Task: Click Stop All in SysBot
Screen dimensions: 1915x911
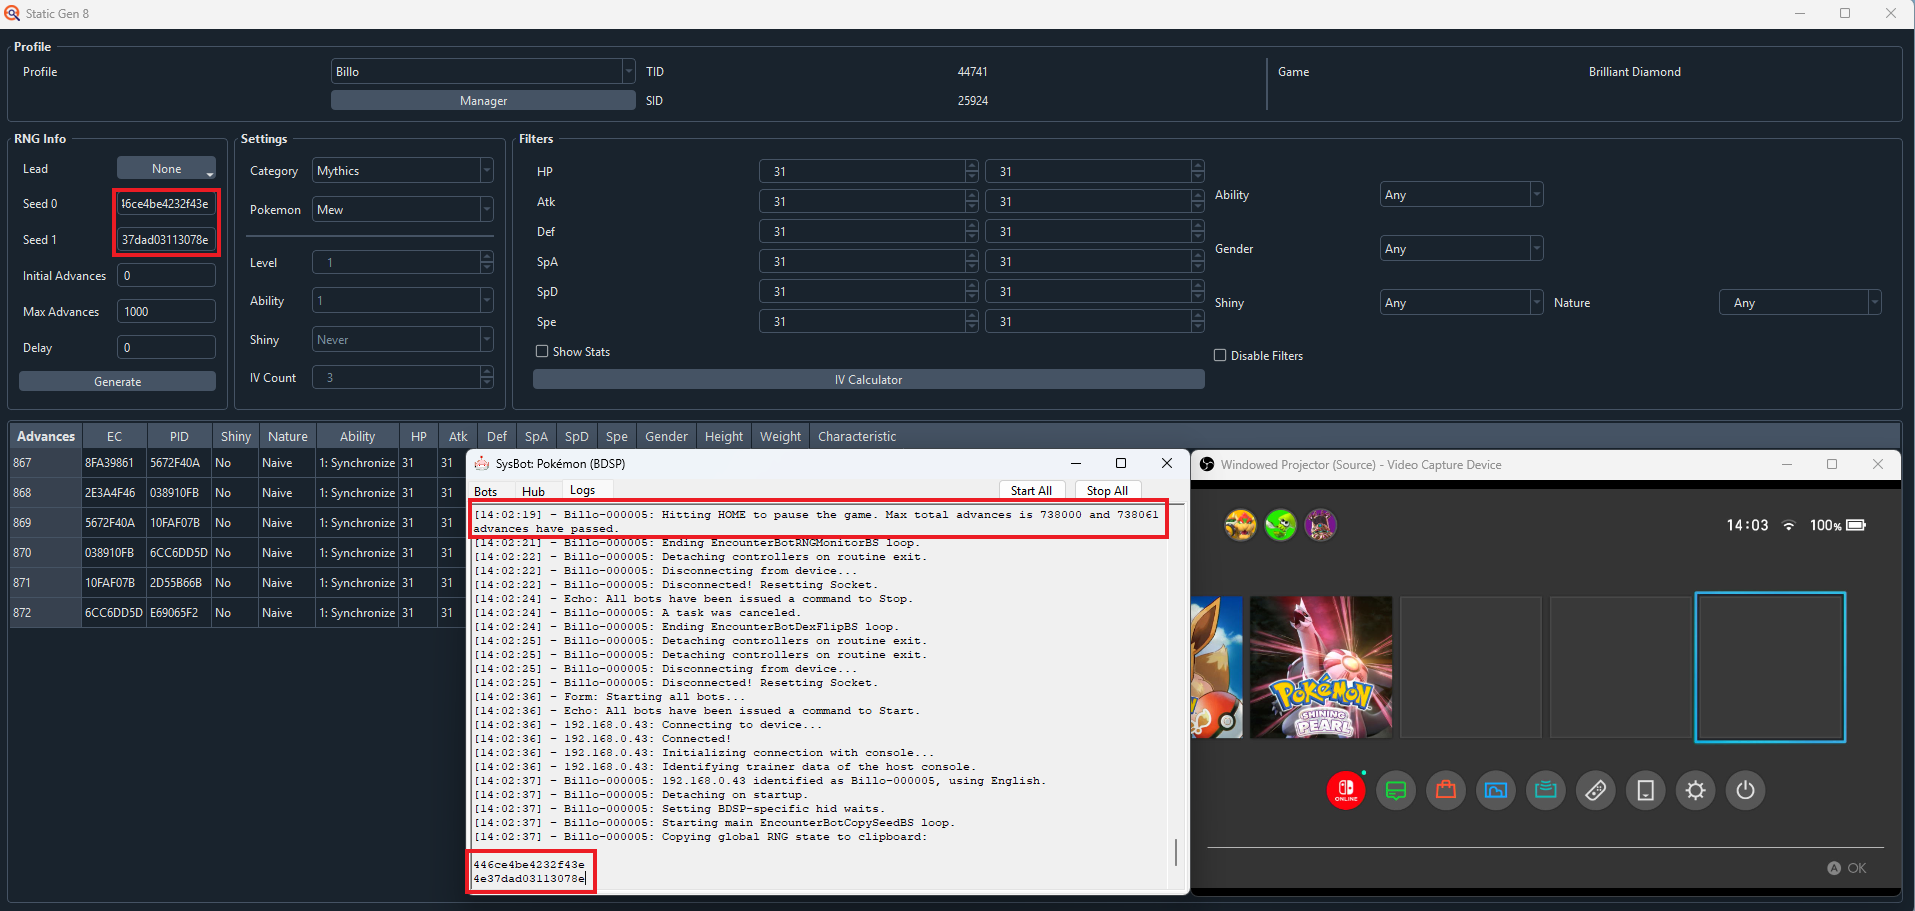Action: [x=1107, y=491]
